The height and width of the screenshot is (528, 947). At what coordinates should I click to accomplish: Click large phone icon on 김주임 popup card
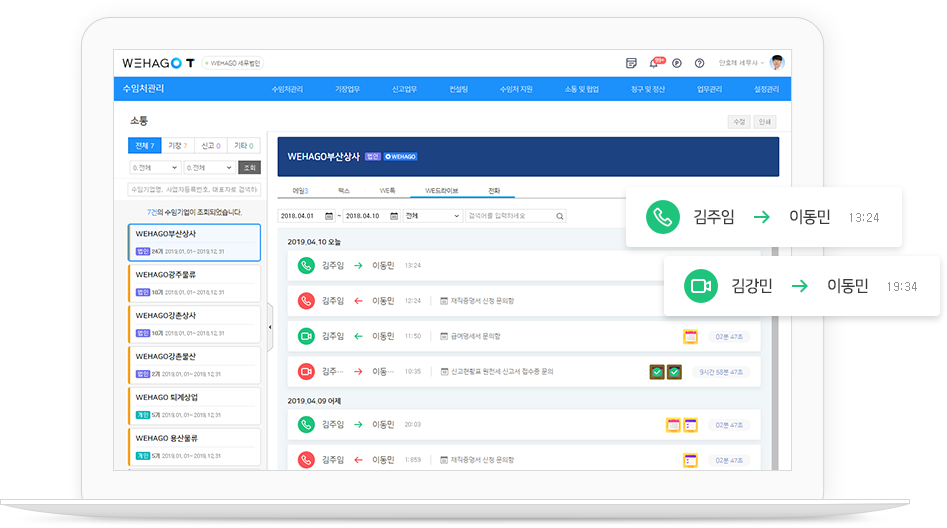[663, 217]
